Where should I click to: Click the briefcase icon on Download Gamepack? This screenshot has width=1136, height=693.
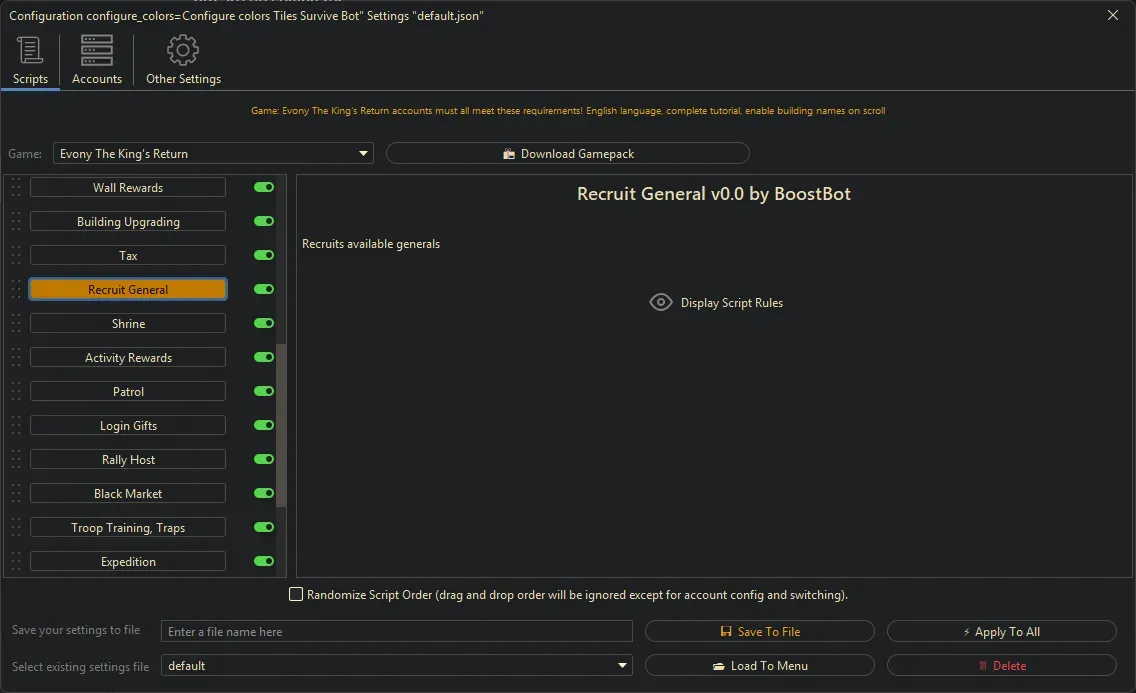[510, 153]
